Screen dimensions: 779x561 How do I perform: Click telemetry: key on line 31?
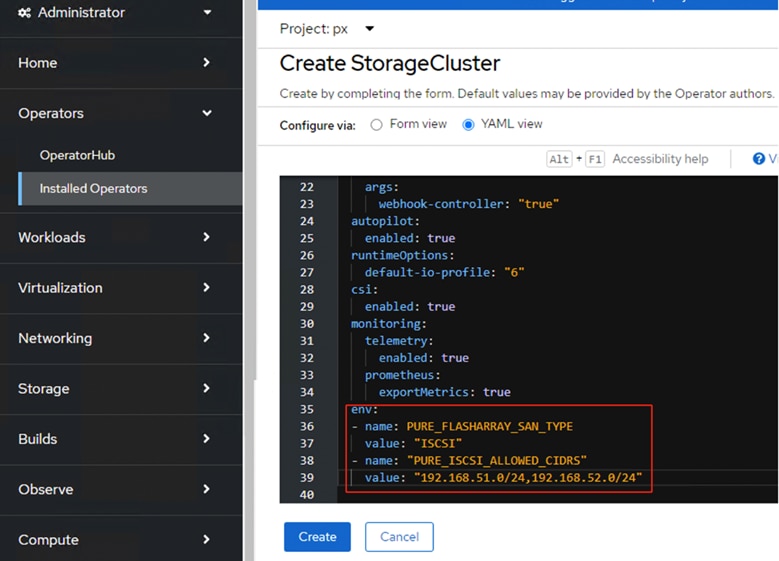coord(399,341)
